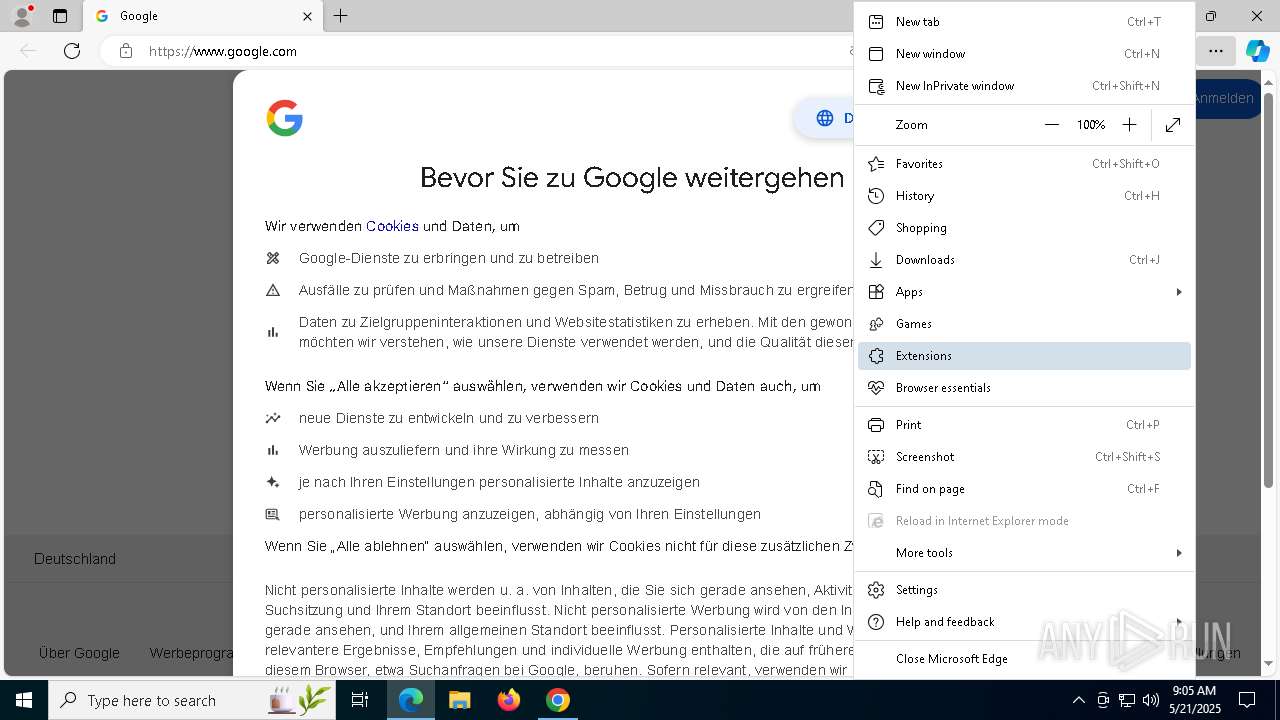Open volume control in tray
This screenshot has height=720, width=1280.
pyautogui.click(x=1150, y=700)
